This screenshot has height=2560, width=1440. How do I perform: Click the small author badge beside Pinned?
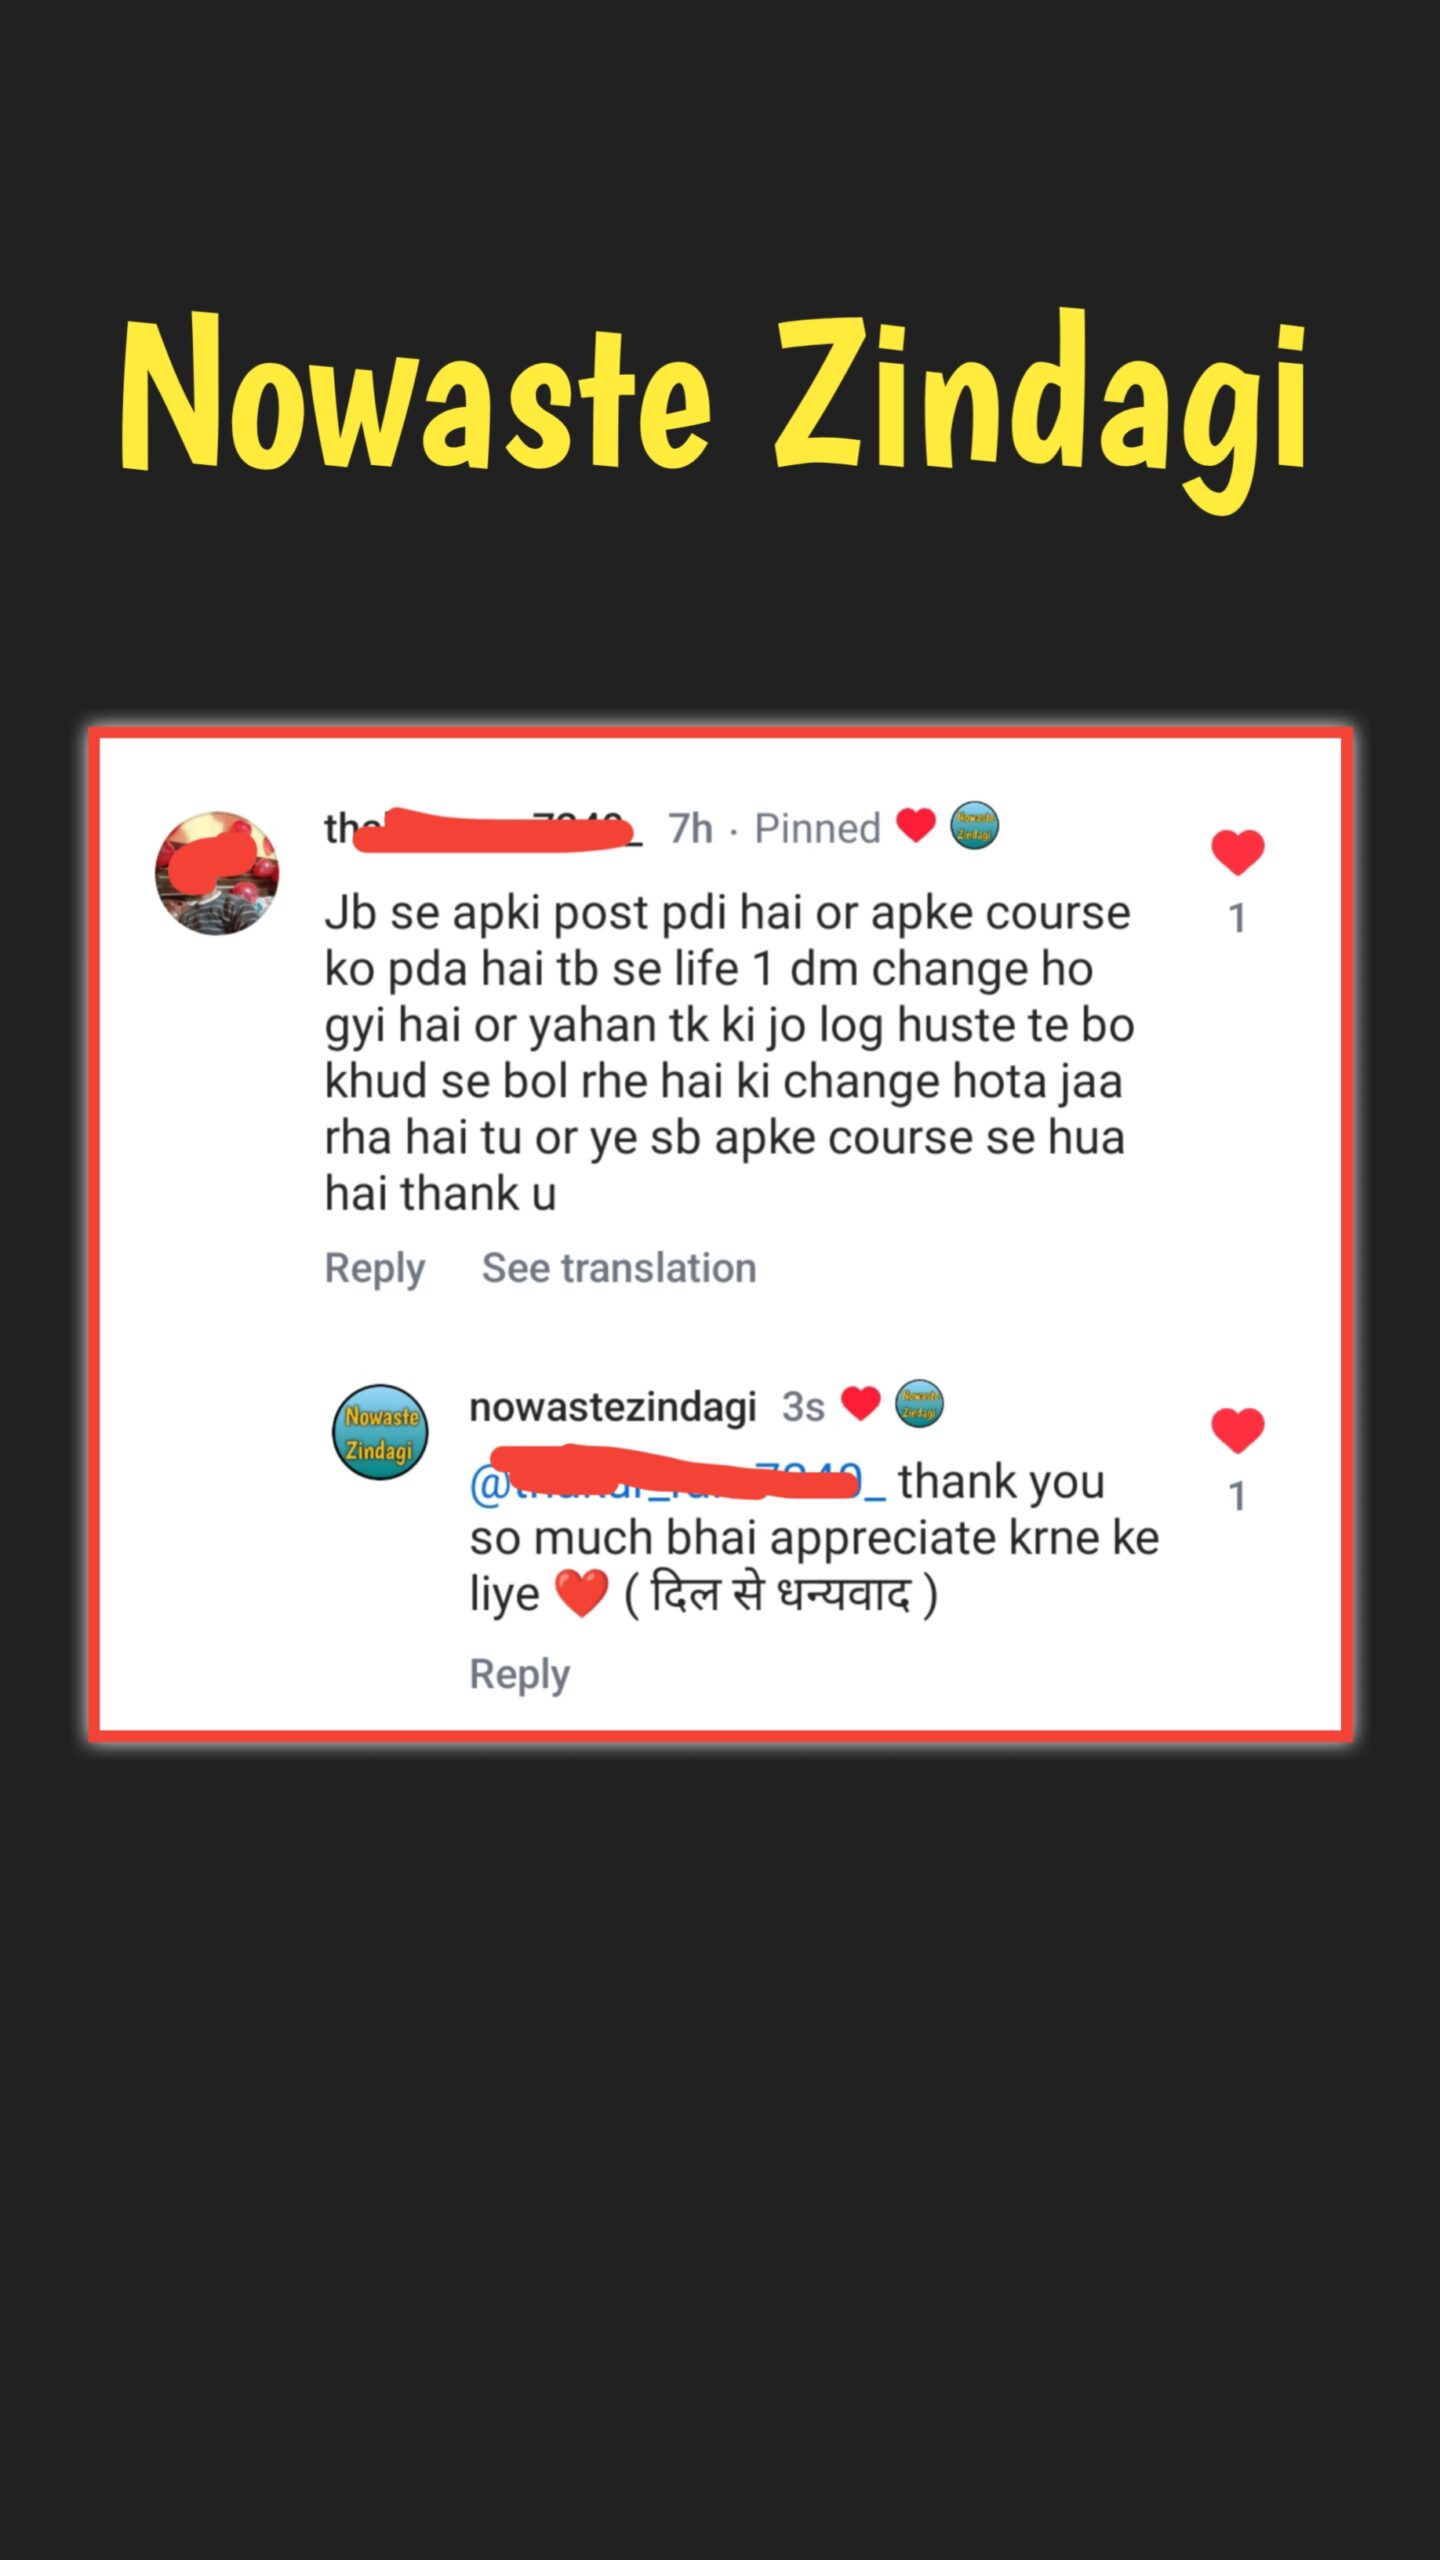pos(974,826)
